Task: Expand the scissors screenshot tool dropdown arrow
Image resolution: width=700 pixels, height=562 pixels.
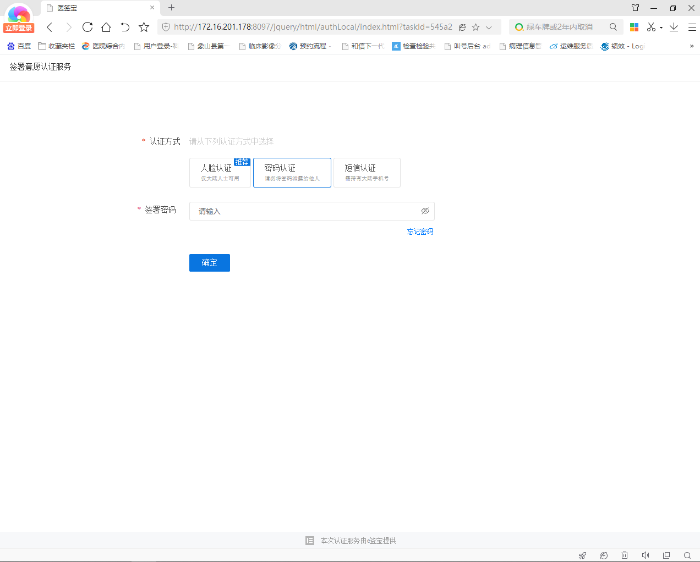Action: 661,28
